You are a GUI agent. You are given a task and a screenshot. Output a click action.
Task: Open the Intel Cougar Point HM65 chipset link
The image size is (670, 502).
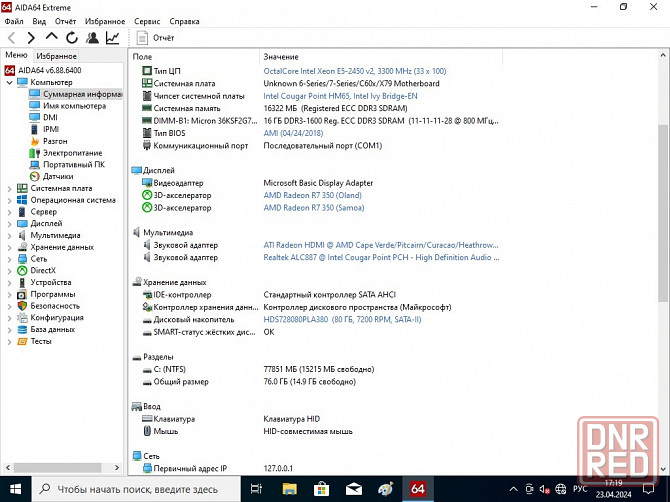click(340, 96)
